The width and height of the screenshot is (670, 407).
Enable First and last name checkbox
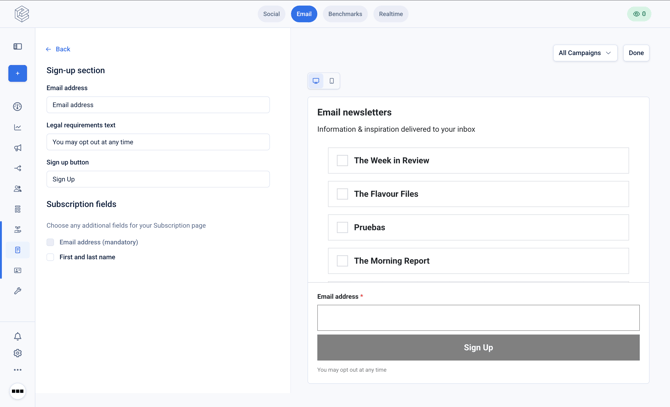50,257
